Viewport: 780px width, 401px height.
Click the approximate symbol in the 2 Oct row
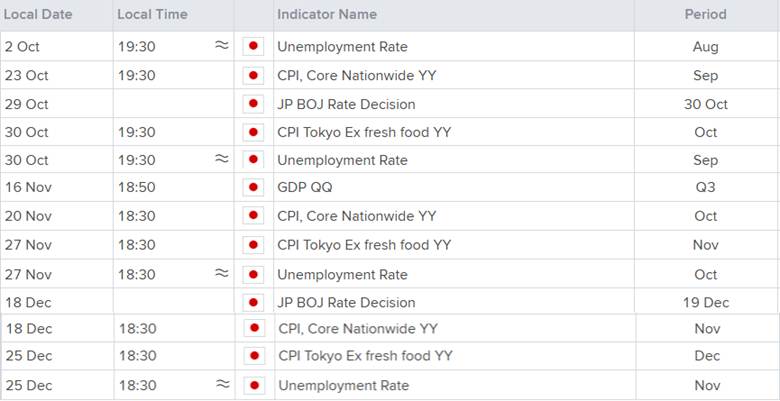[x=221, y=46]
